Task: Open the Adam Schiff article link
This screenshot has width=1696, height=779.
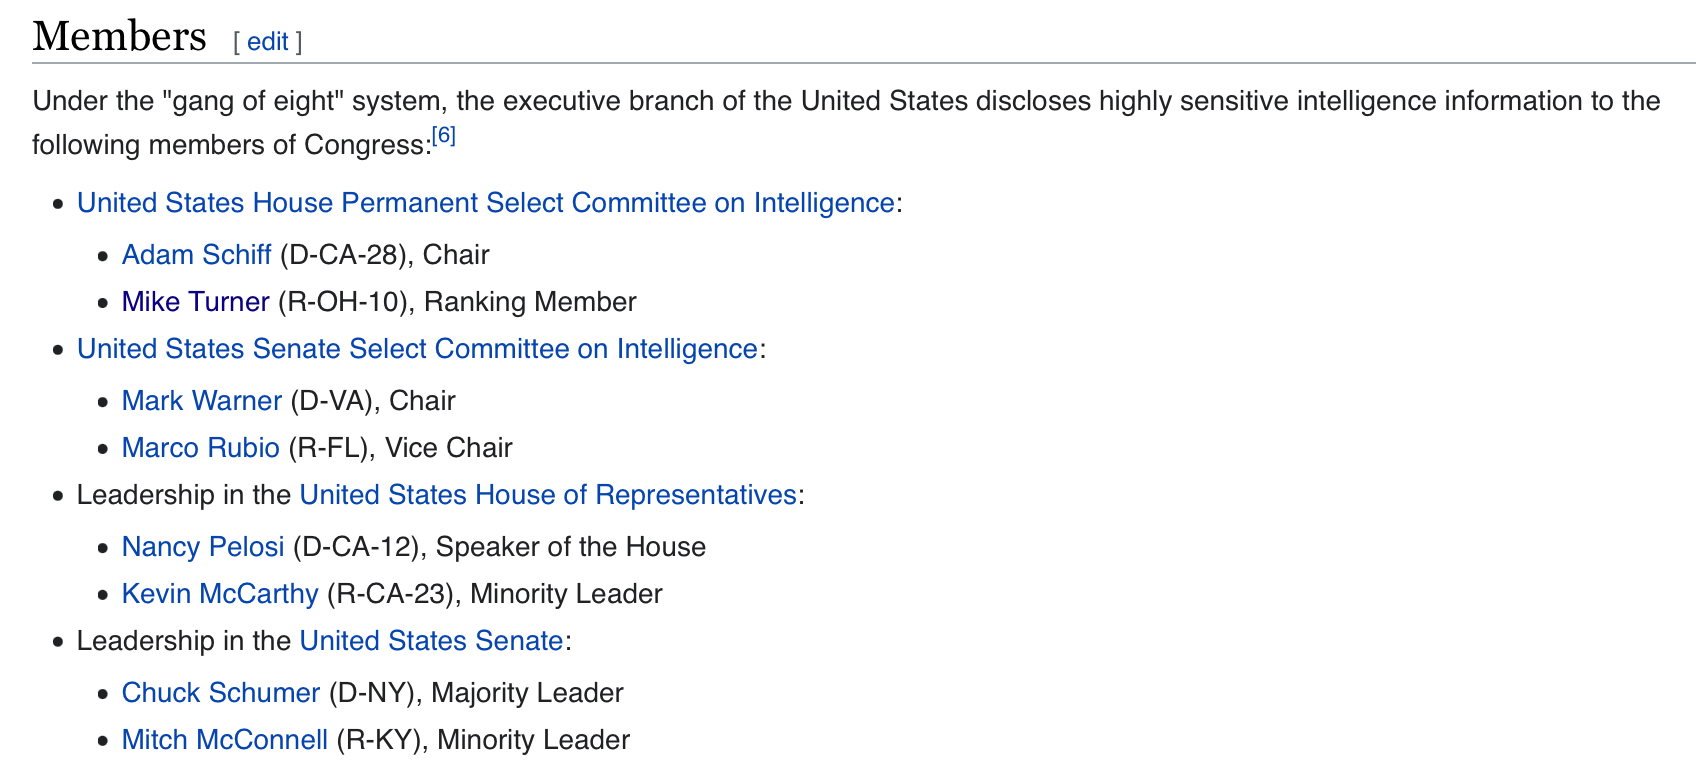Action: (196, 255)
